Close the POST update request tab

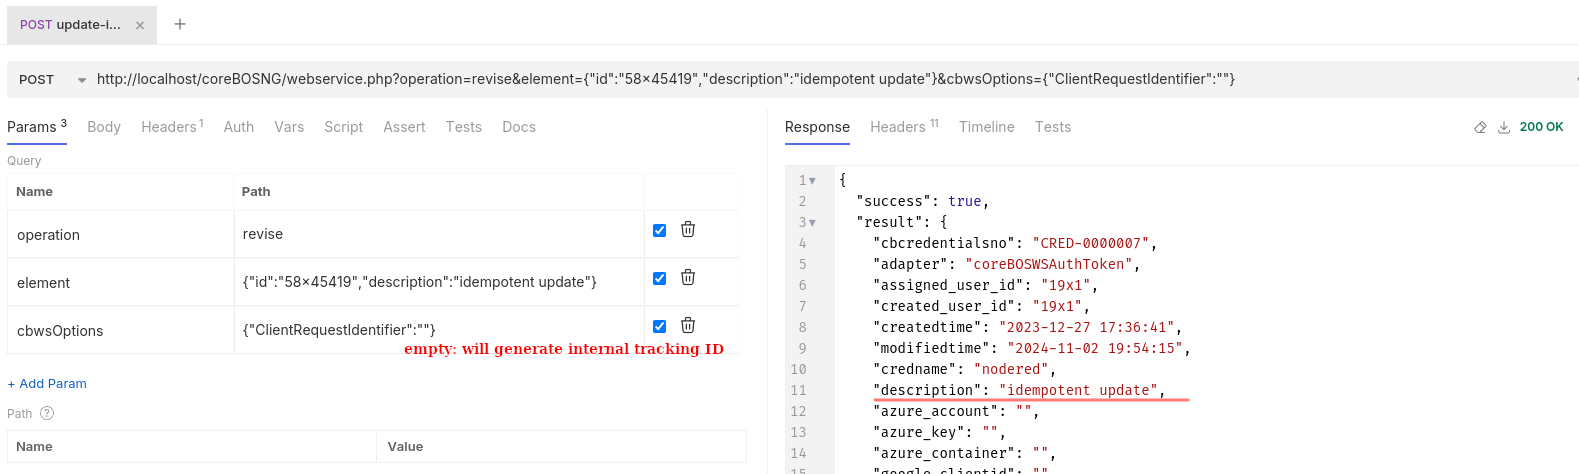(140, 25)
